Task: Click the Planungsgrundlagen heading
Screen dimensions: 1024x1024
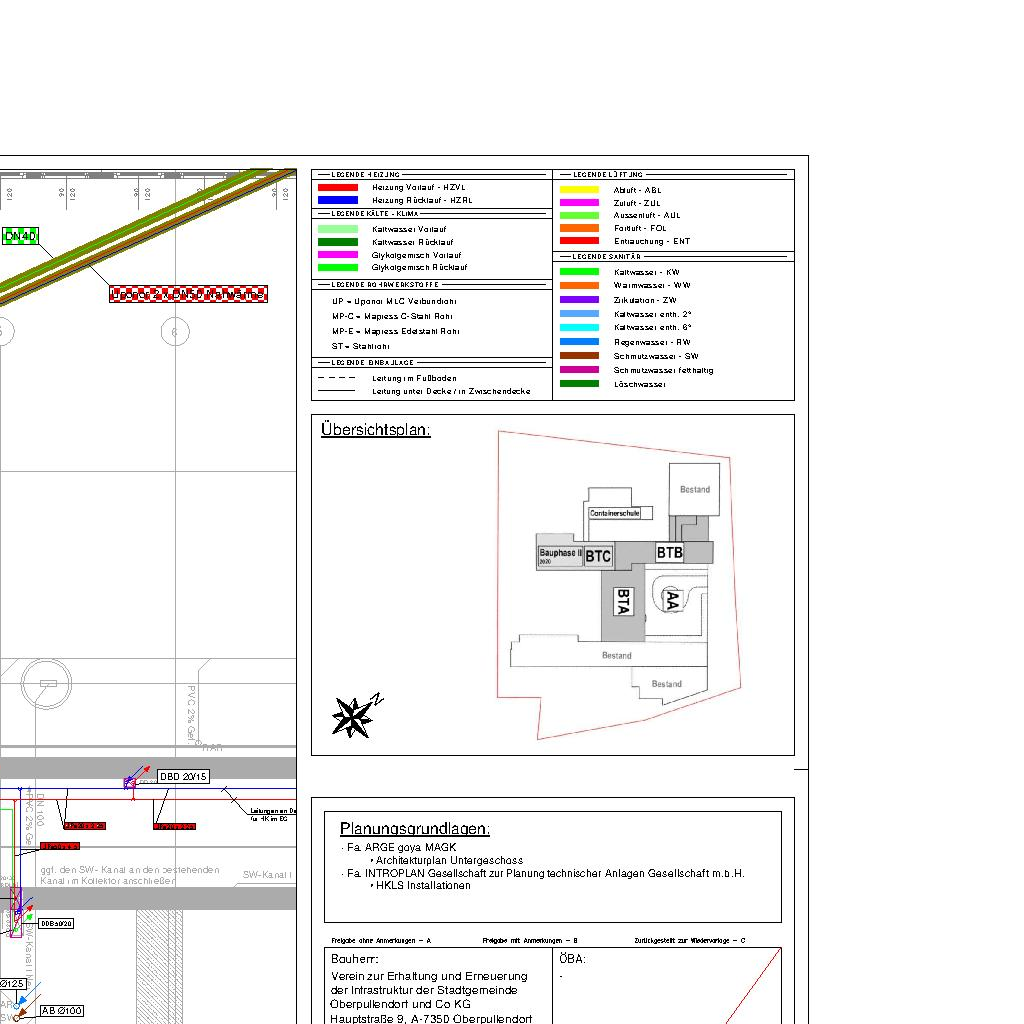Action: pyautogui.click(x=414, y=829)
